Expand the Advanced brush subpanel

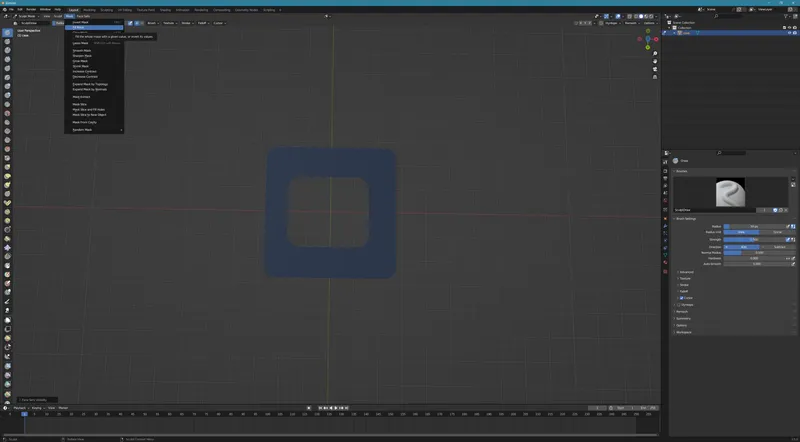pyautogui.click(x=686, y=272)
